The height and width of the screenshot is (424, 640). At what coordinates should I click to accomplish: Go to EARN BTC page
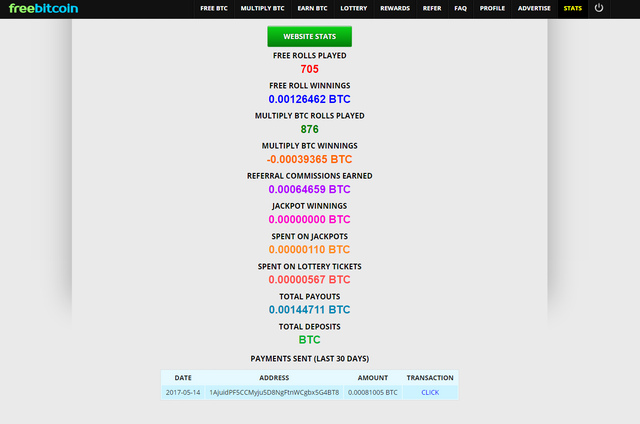312,8
